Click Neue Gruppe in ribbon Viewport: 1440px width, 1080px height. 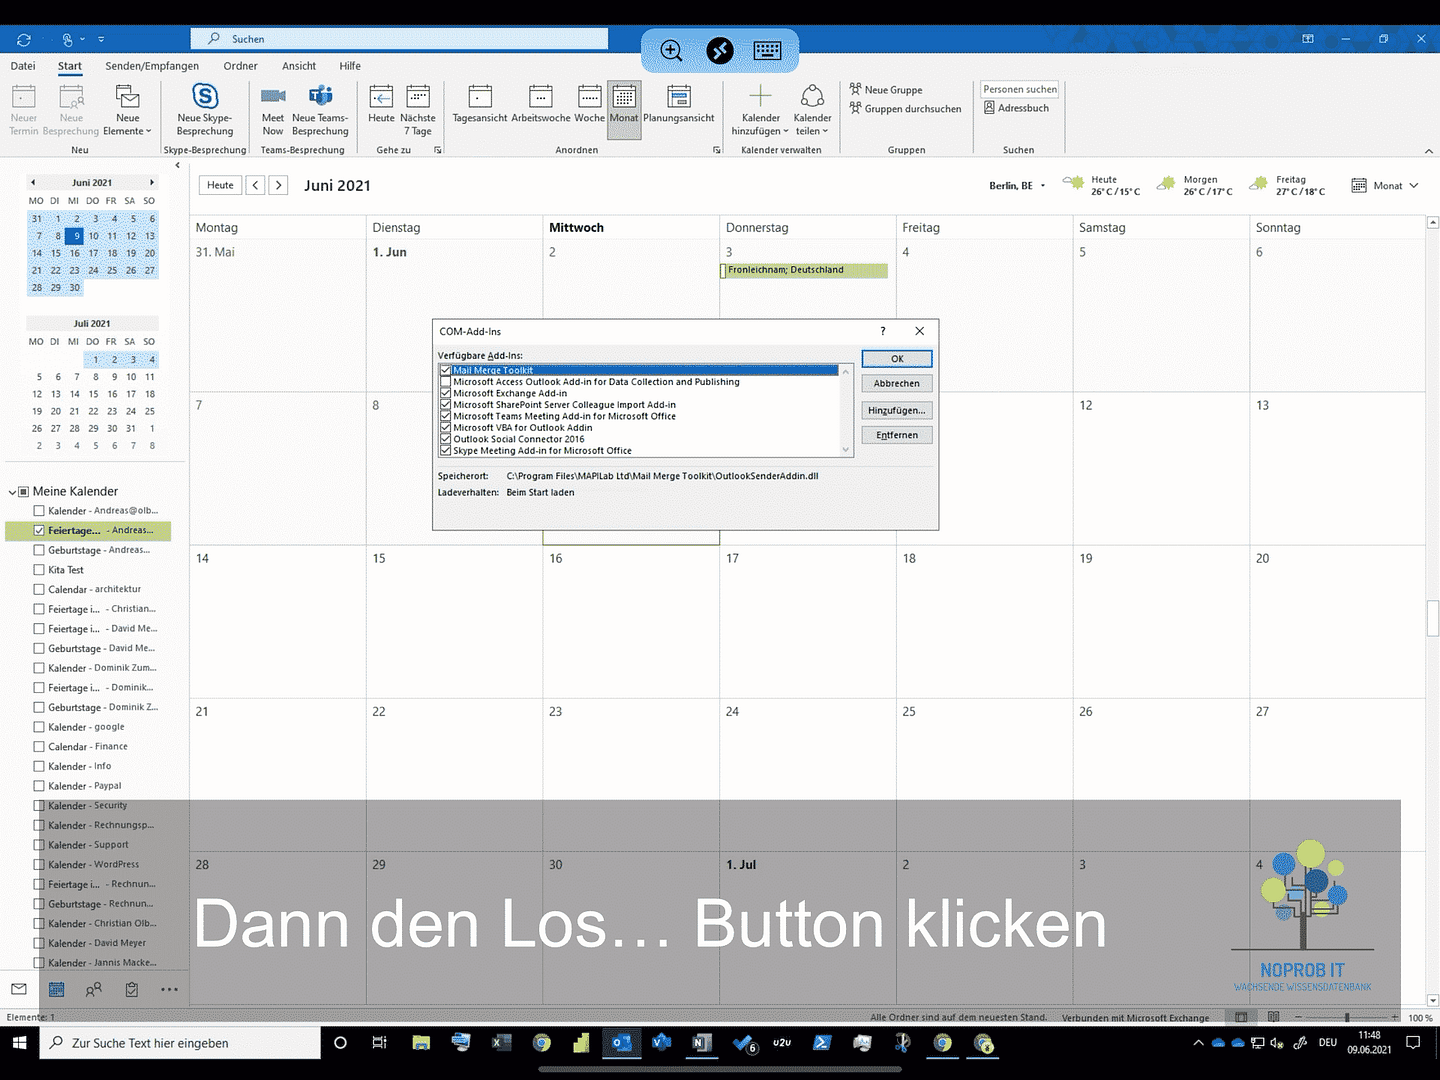tap(886, 89)
